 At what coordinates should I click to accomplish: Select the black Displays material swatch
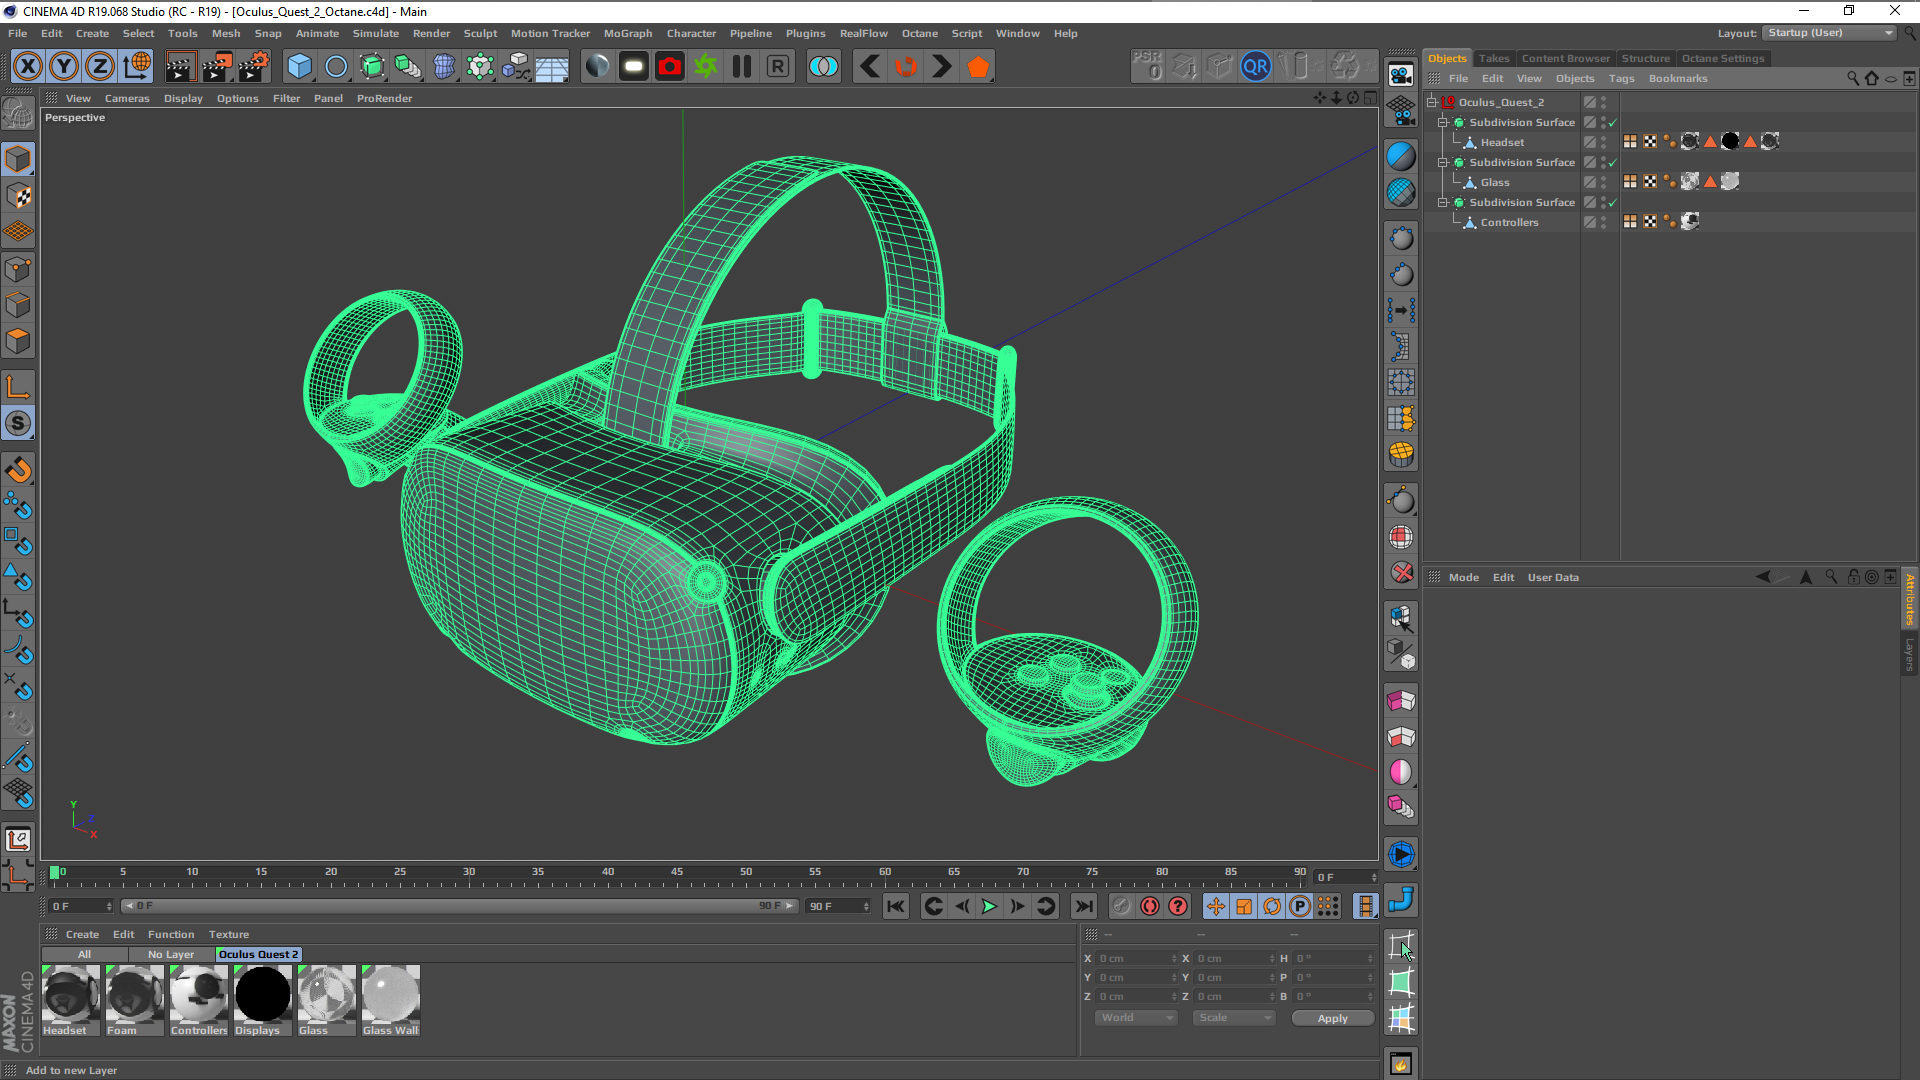tap(262, 994)
